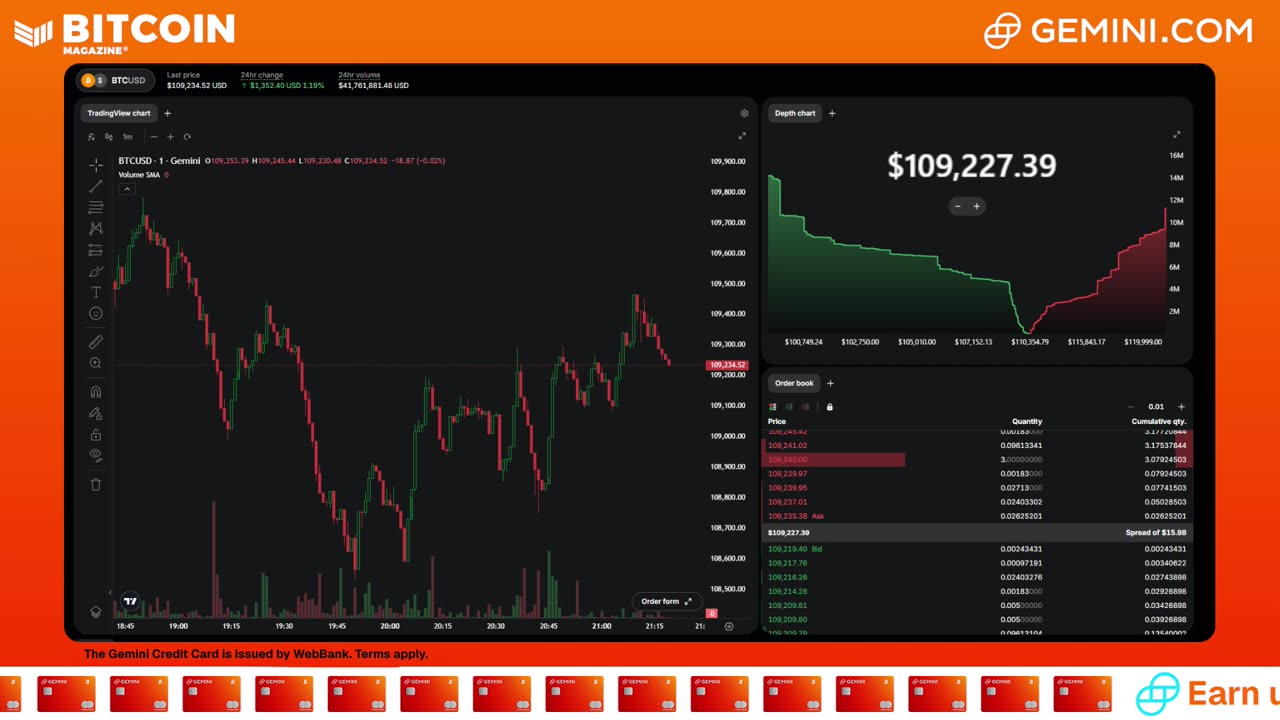Add a tab next to Depth chart

(x=832, y=113)
